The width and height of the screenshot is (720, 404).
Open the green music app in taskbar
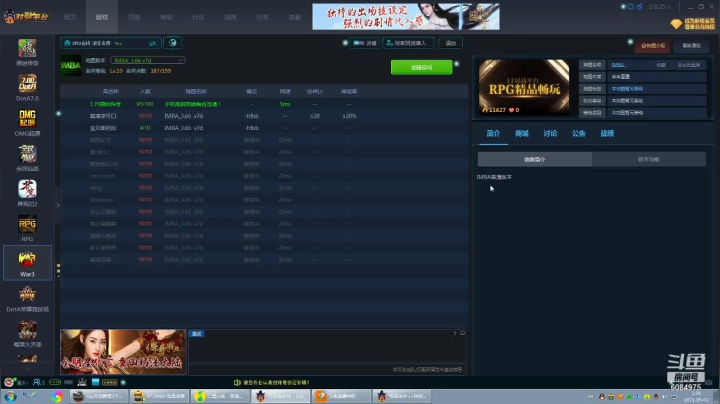pos(220,396)
